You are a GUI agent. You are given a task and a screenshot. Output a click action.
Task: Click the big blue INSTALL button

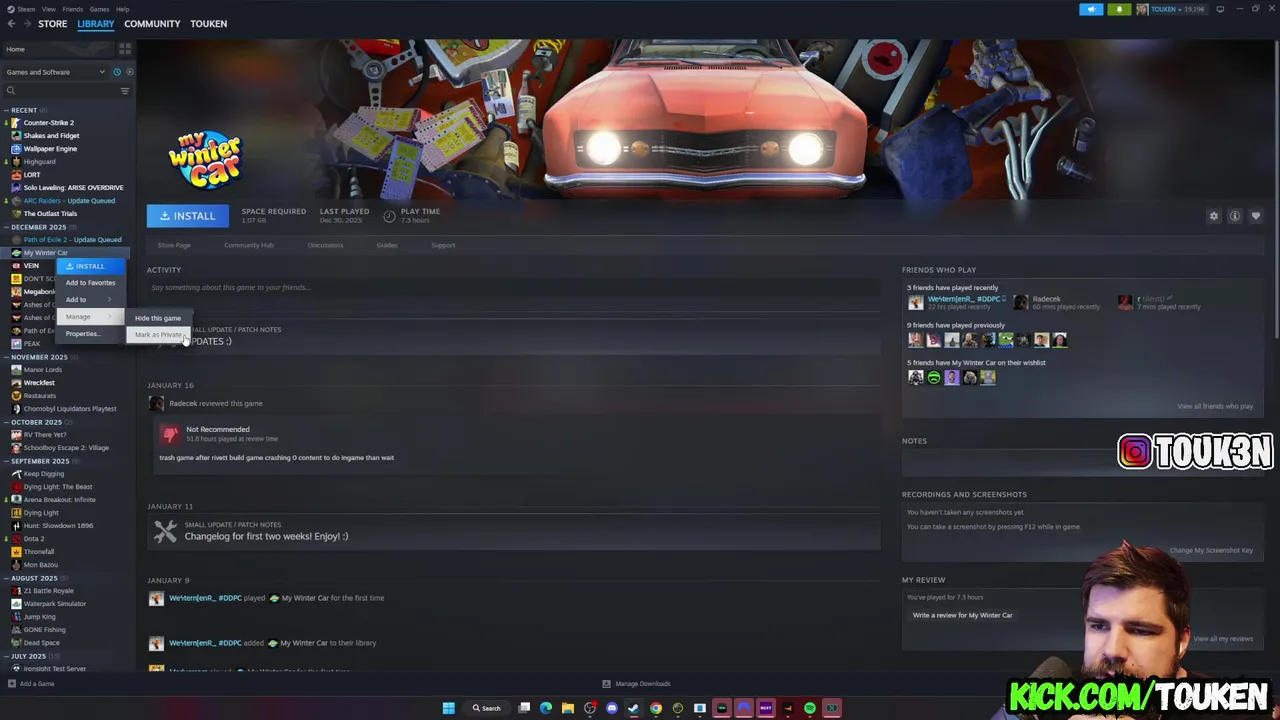point(188,216)
